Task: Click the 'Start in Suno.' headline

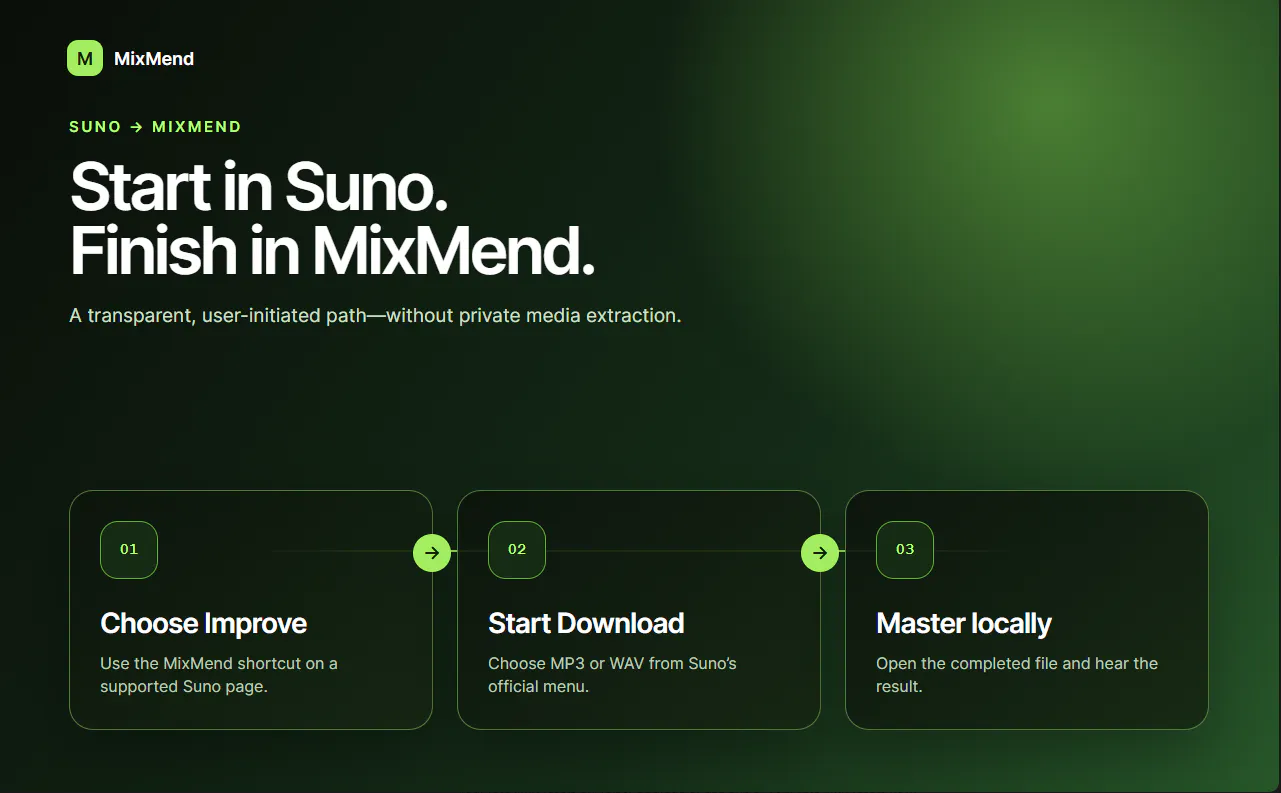Action: coord(259,187)
